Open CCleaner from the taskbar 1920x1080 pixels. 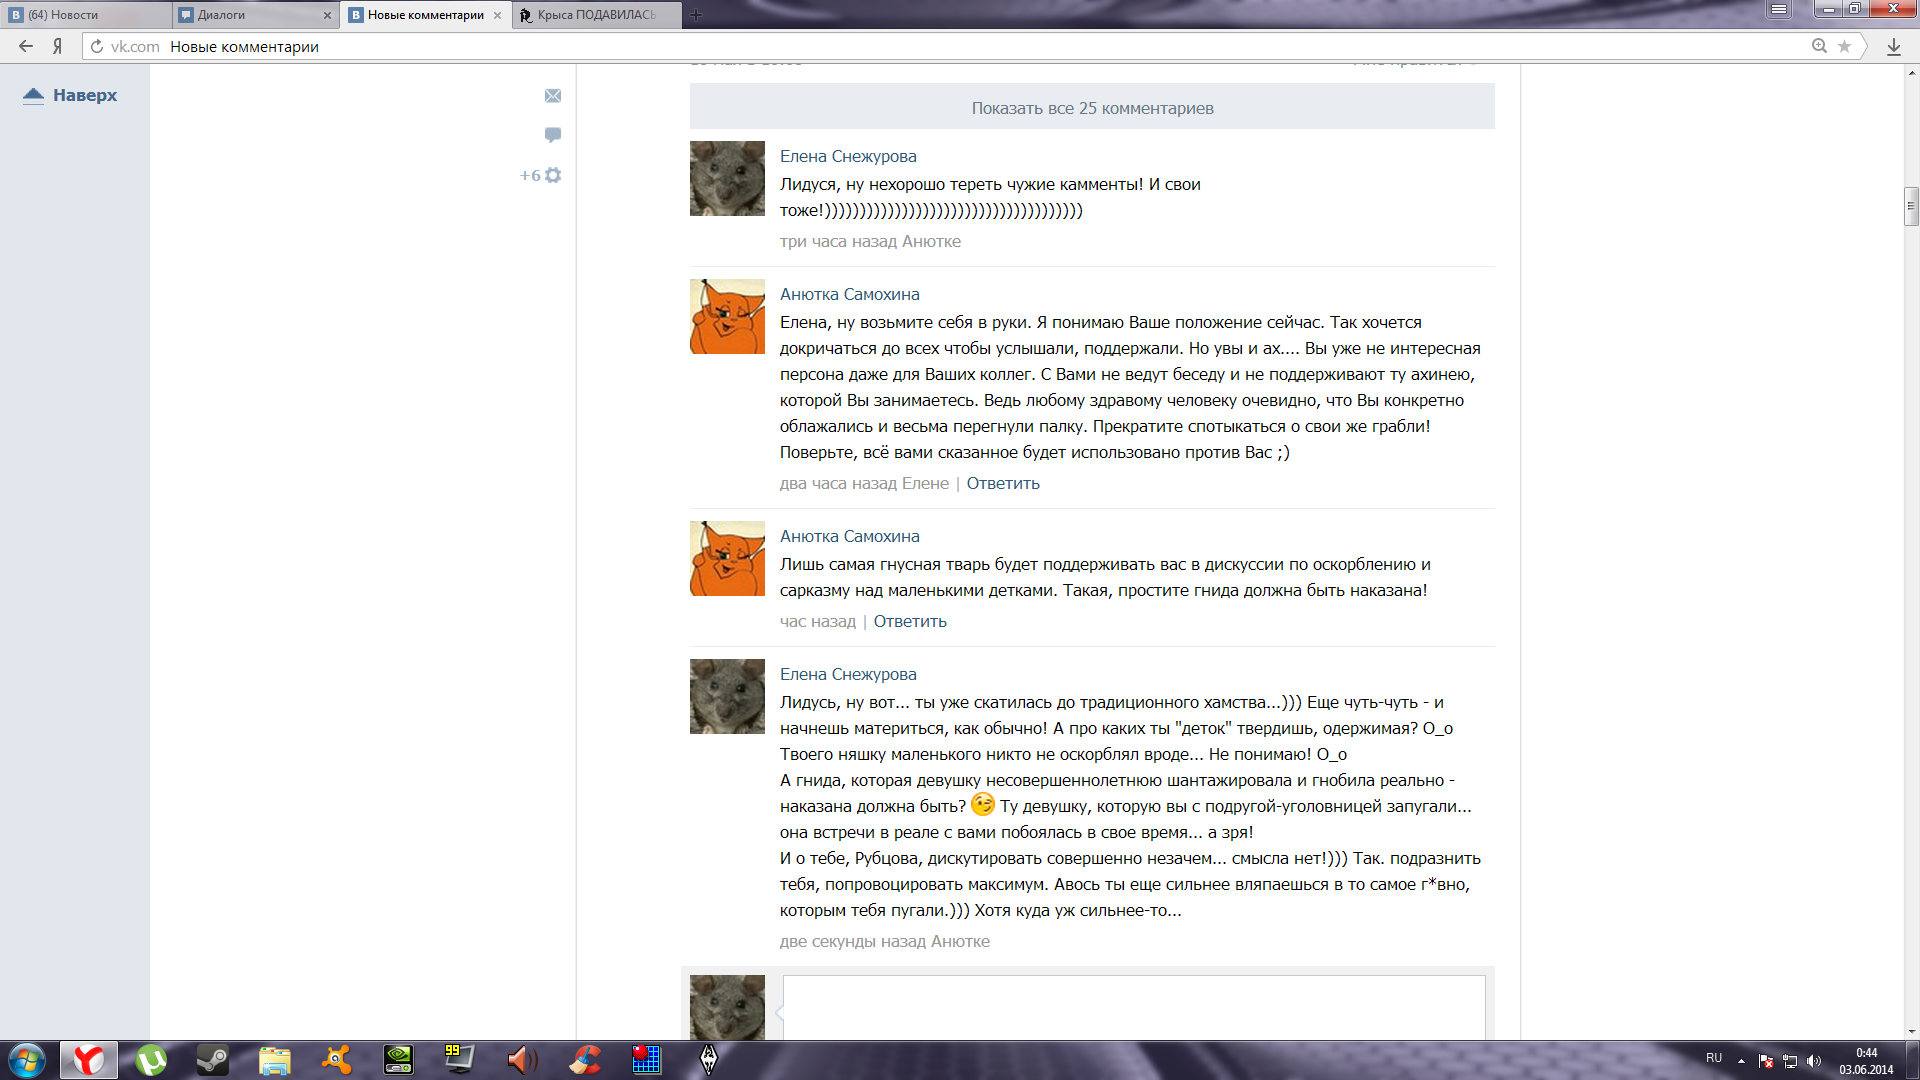click(x=584, y=1059)
